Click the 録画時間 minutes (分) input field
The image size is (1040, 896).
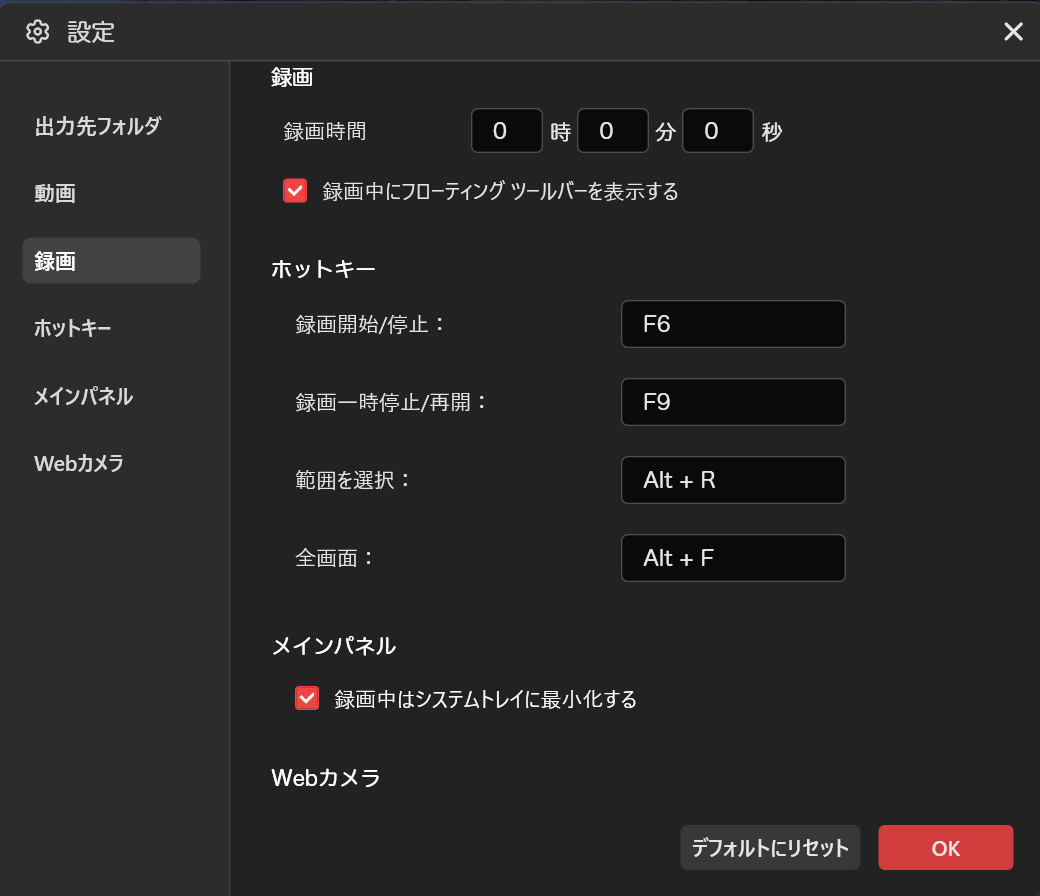(612, 131)
